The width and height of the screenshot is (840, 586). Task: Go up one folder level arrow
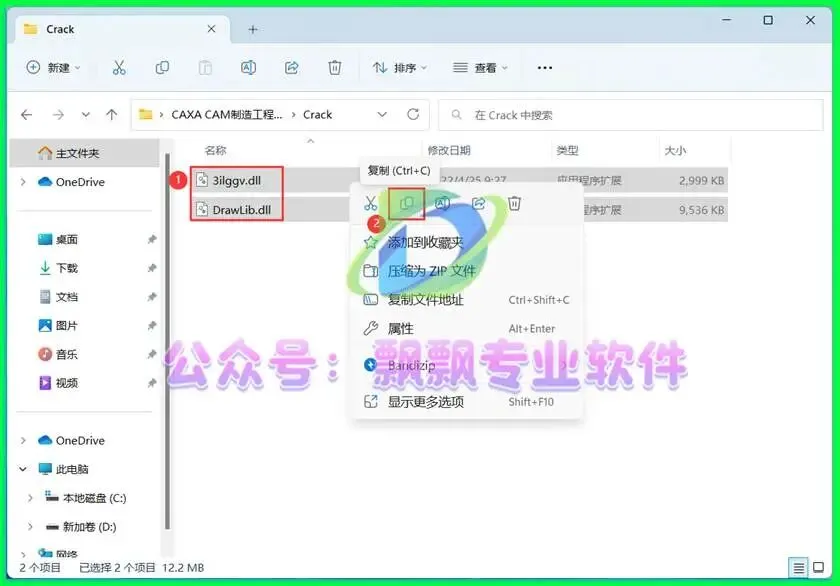(x=111, y=115)
